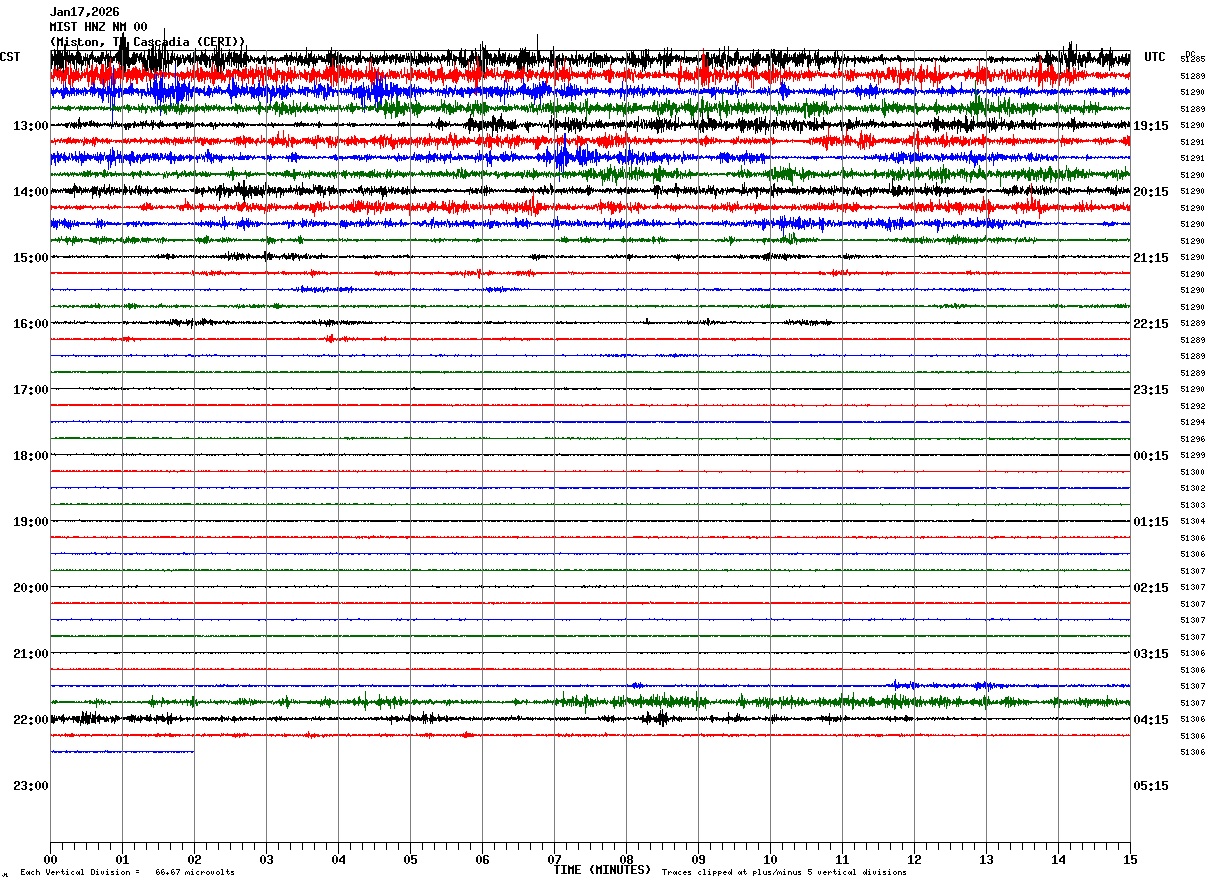This screenshot has height=886, width=1210.
Task: Click the 22:15 UTC time label
Action: [1151, 324]
